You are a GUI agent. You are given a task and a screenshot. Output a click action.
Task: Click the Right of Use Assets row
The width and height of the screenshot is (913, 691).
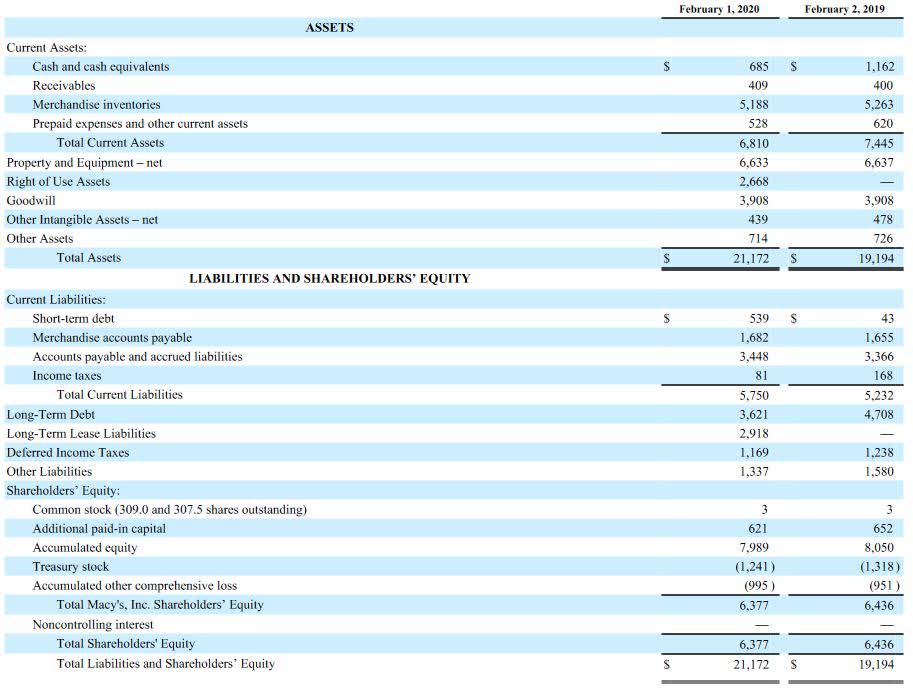point(60,181)
